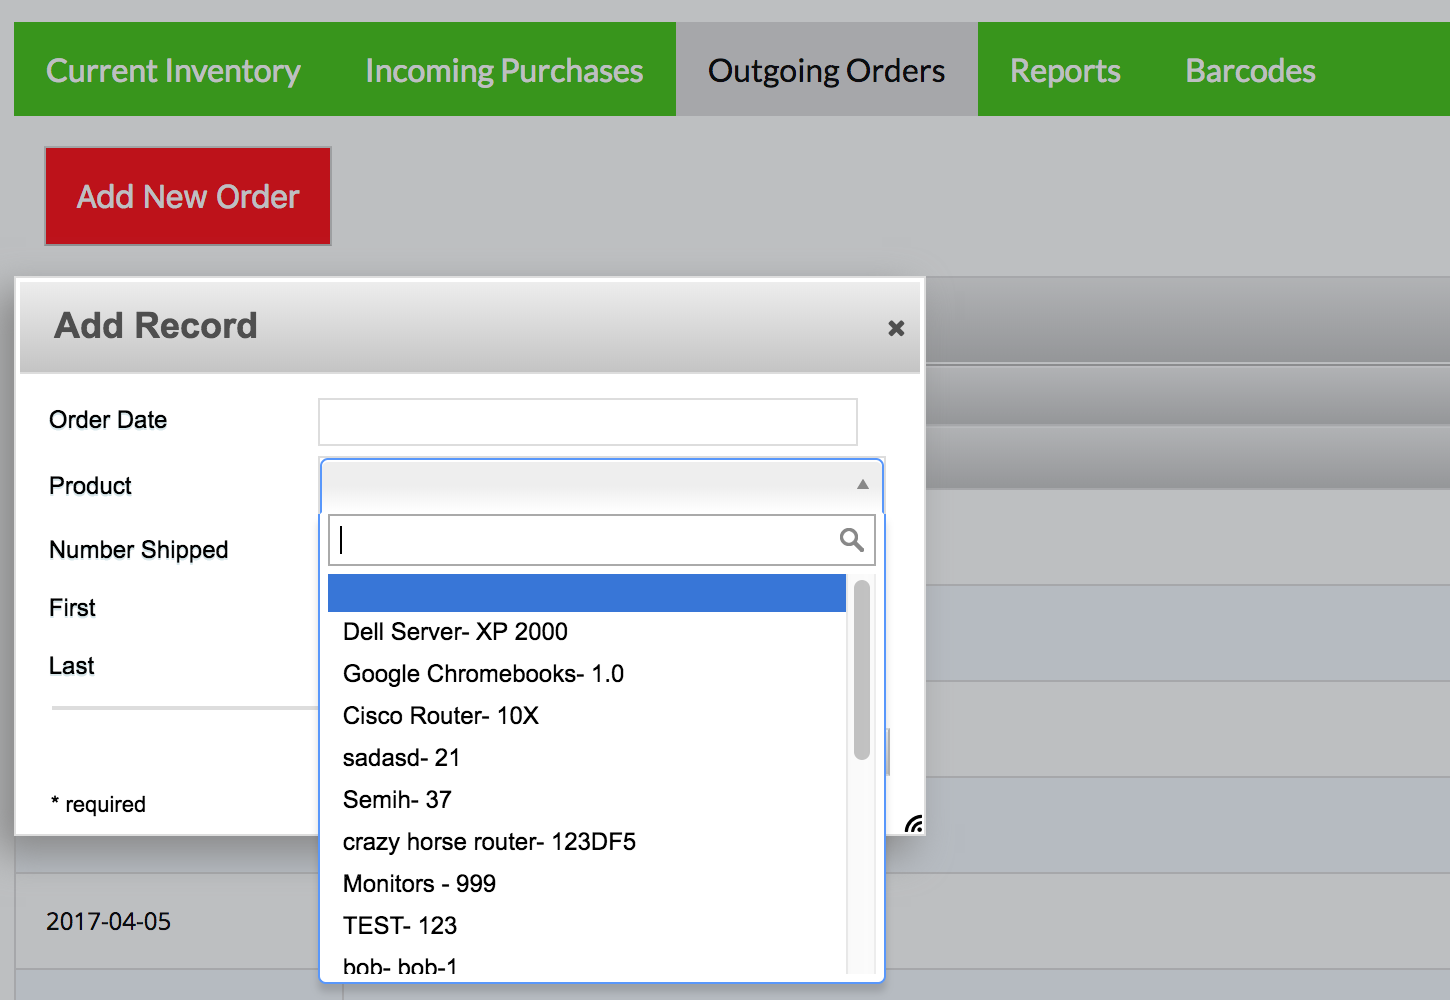Screen dimensions: 1450x1000
Task: Select sadasd- 21 from list
Action: (587, 758)
